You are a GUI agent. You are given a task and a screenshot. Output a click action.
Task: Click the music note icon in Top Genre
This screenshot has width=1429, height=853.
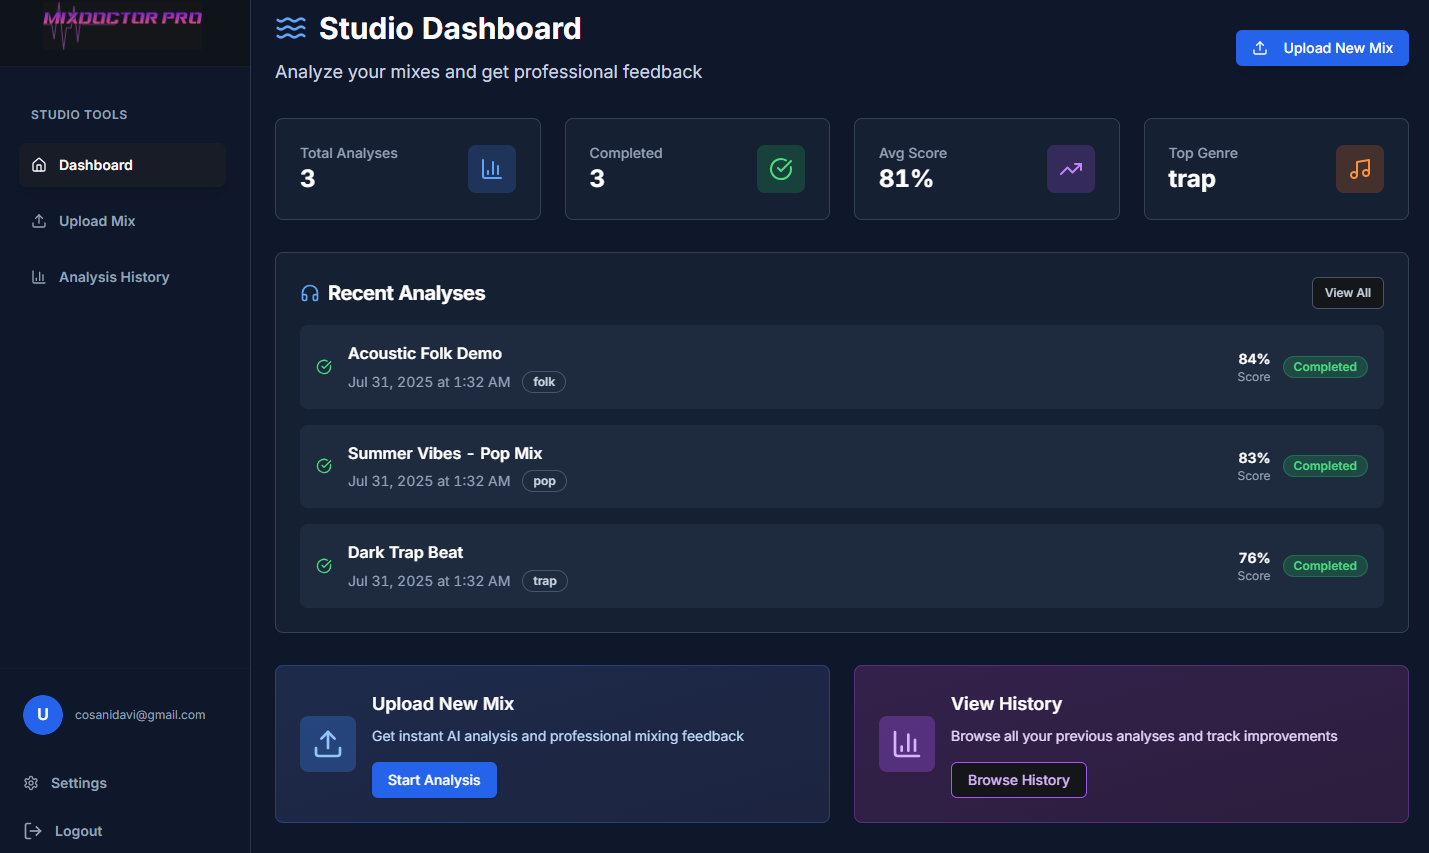coord(1360,169)
